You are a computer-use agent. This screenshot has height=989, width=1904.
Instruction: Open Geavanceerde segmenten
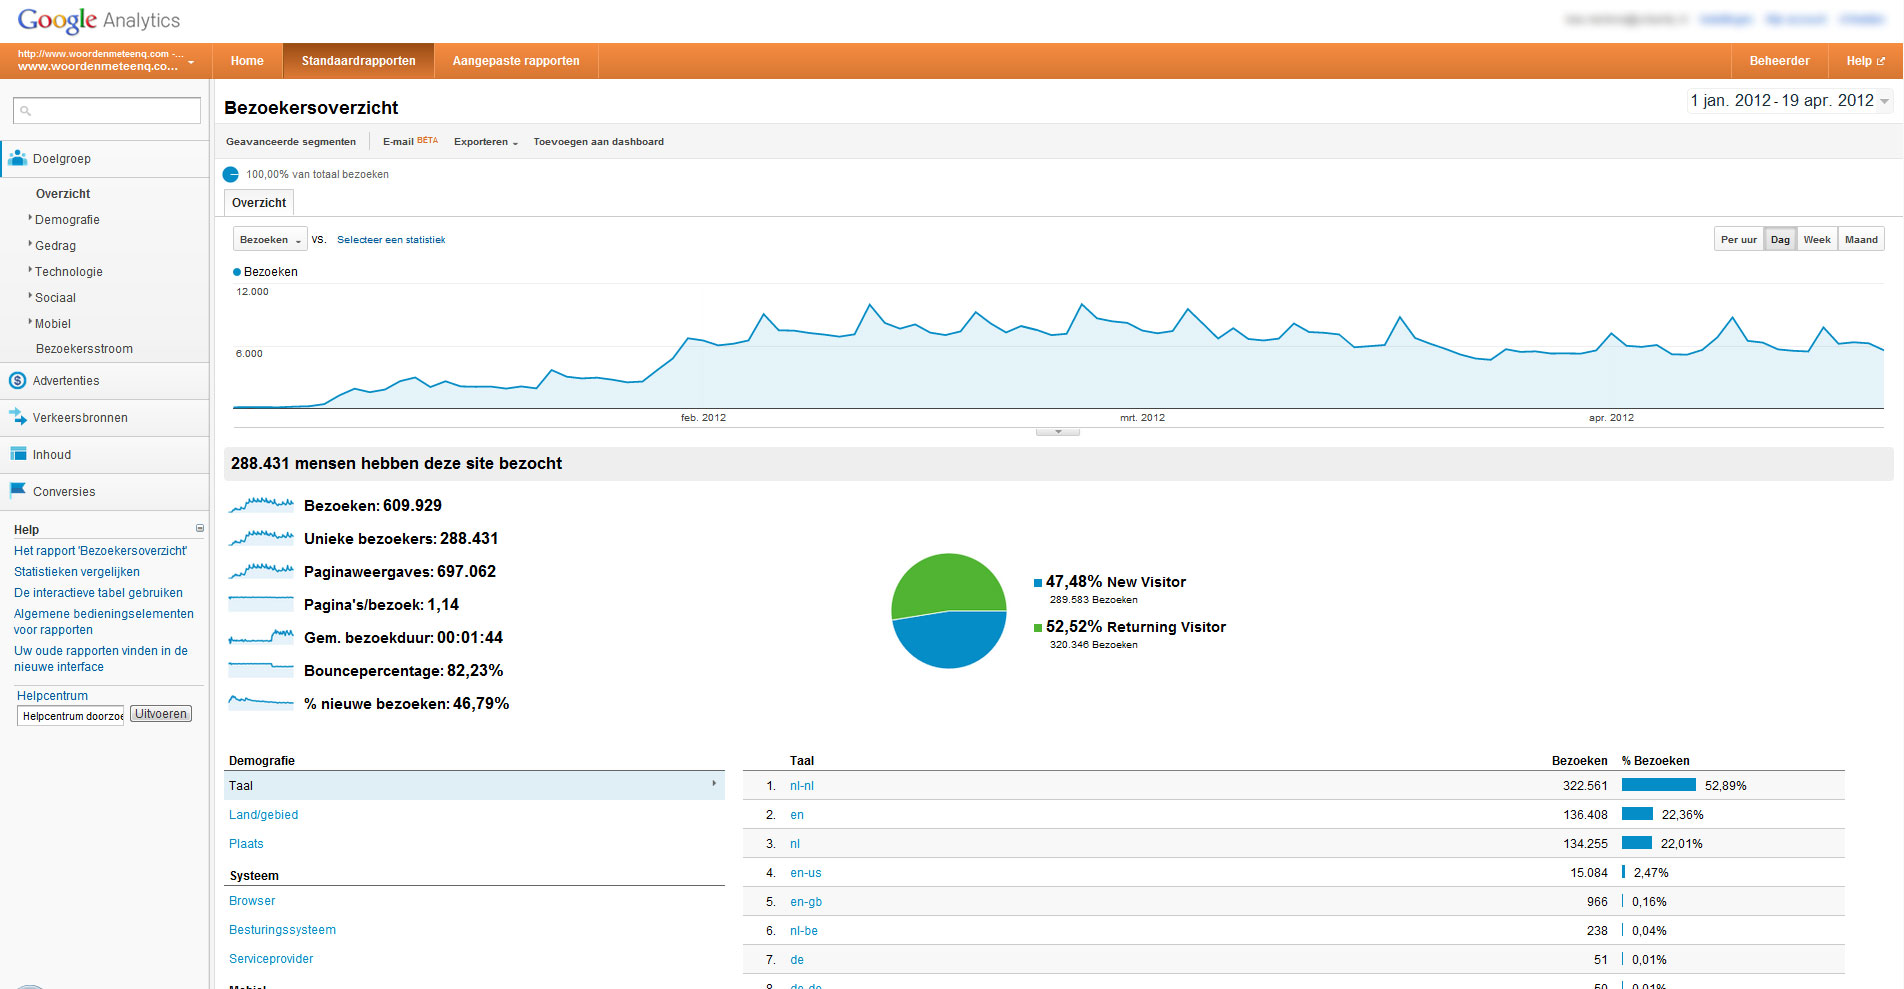pyautogui.click(x=291, y=142)
